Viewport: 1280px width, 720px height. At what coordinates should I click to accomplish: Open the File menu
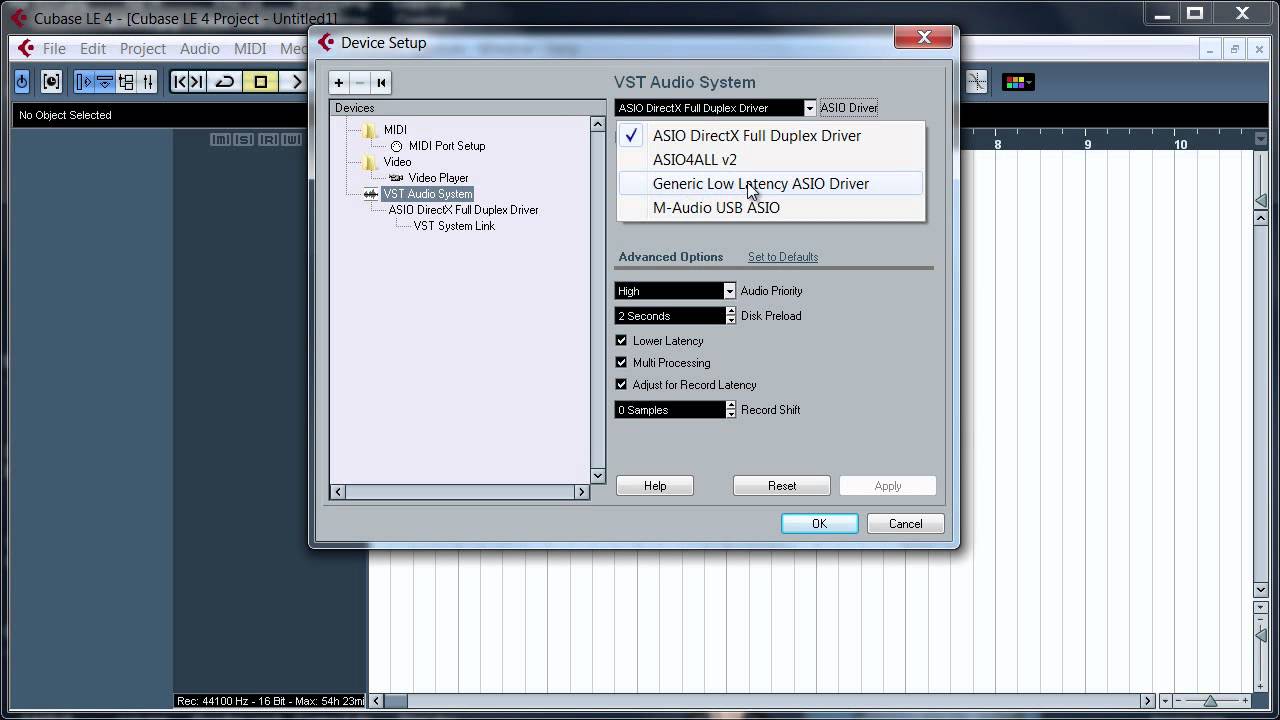54,48
